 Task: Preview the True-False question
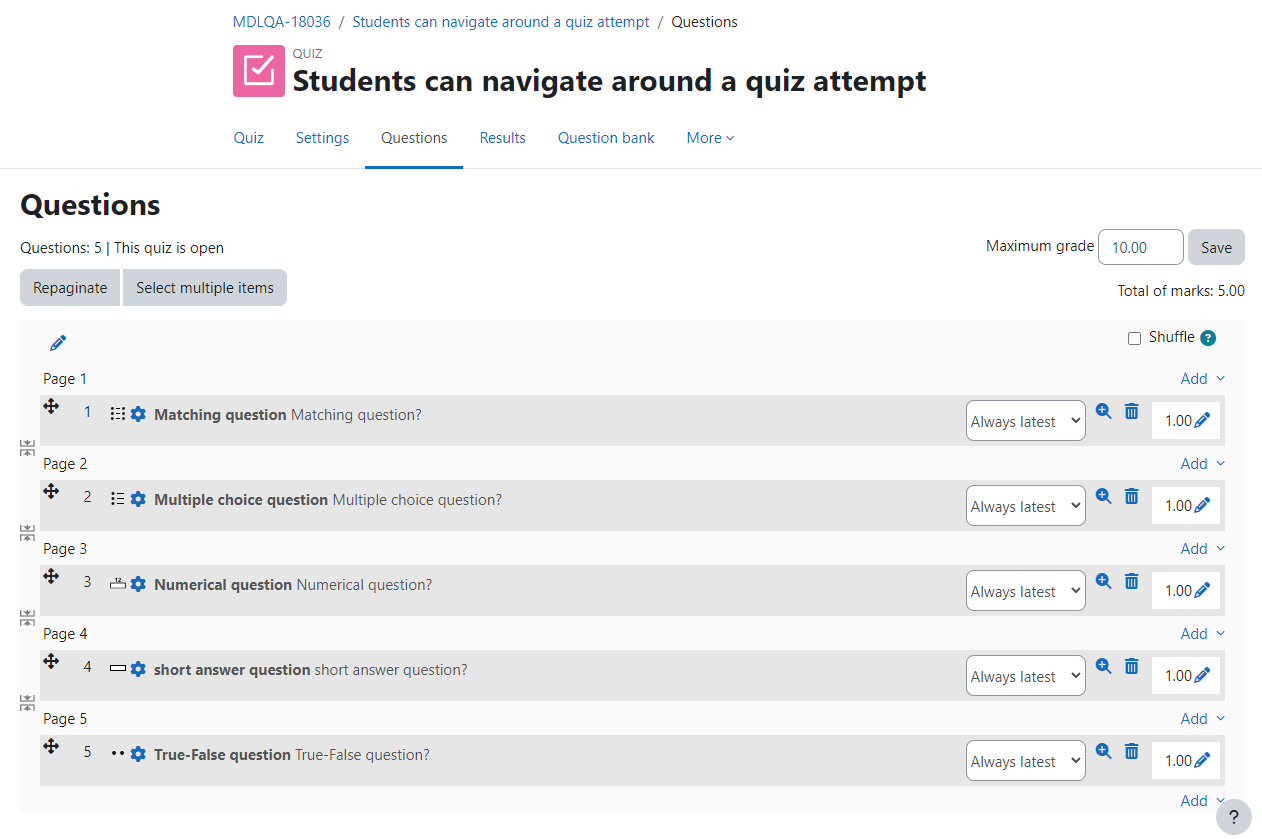click(x=1103, y=750)
